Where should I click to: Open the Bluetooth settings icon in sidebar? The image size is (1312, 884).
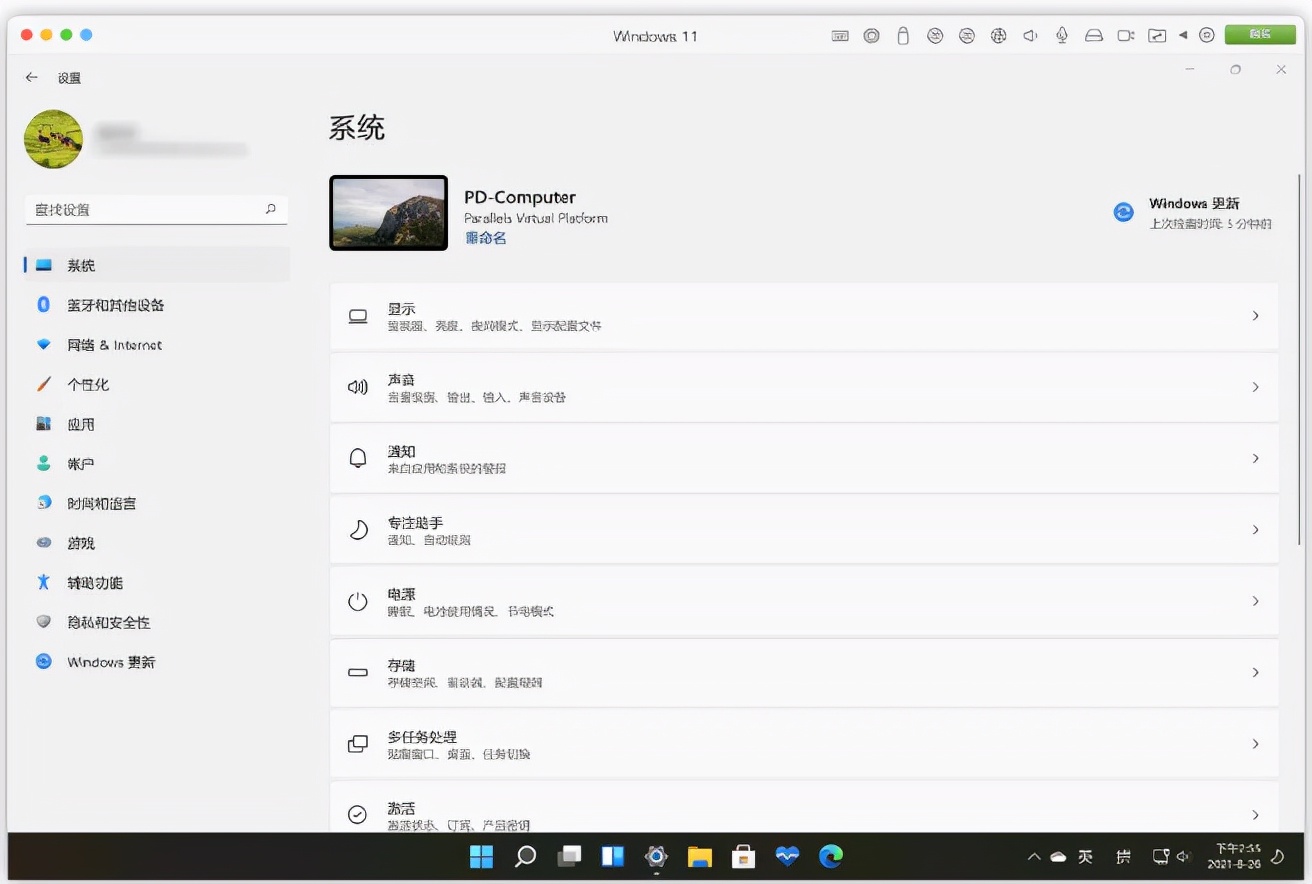pyautogui.click(x=43, y=305)
